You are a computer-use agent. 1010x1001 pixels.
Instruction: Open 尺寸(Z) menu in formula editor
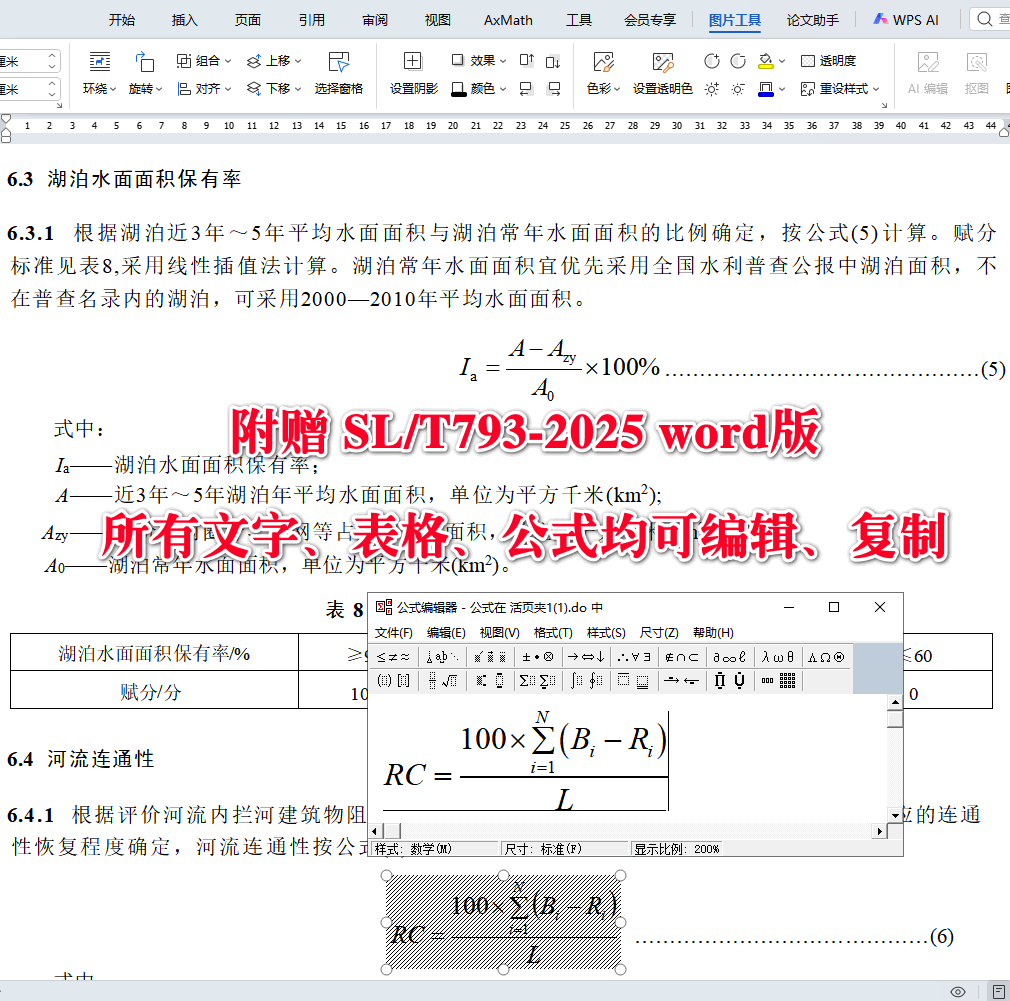659,633
